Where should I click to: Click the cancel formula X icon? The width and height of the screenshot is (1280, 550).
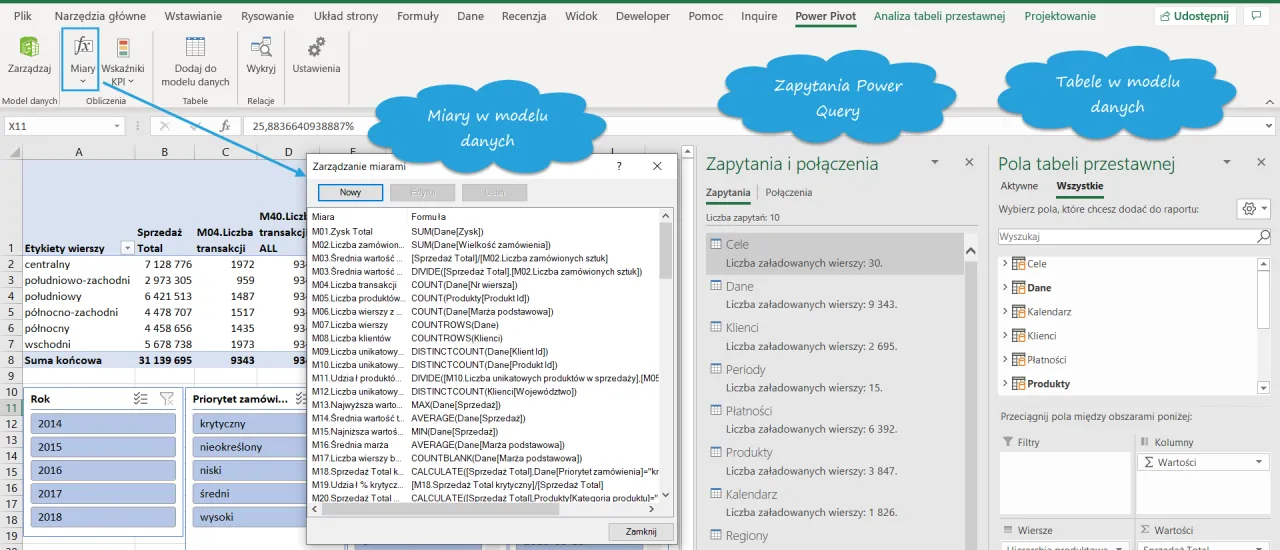[x=165, y=126]
